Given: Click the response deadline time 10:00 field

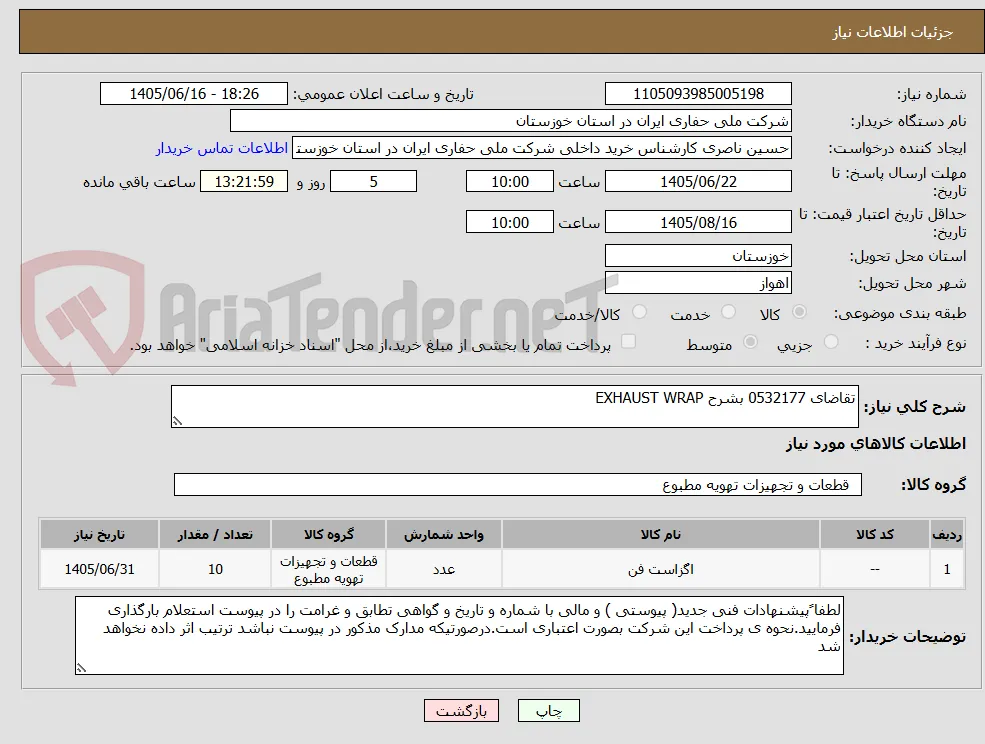Looking at the screenshot, I should (x=509, y=182).
